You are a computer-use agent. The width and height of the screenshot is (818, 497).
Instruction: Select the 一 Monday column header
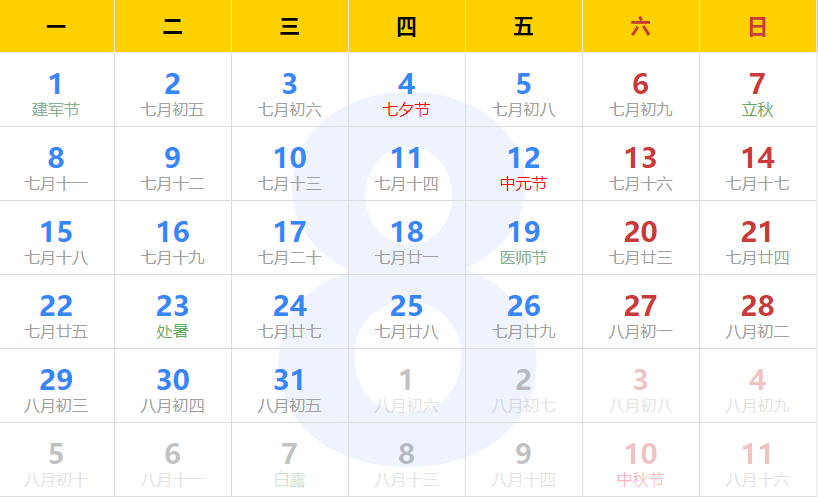(x=56, y=27)
